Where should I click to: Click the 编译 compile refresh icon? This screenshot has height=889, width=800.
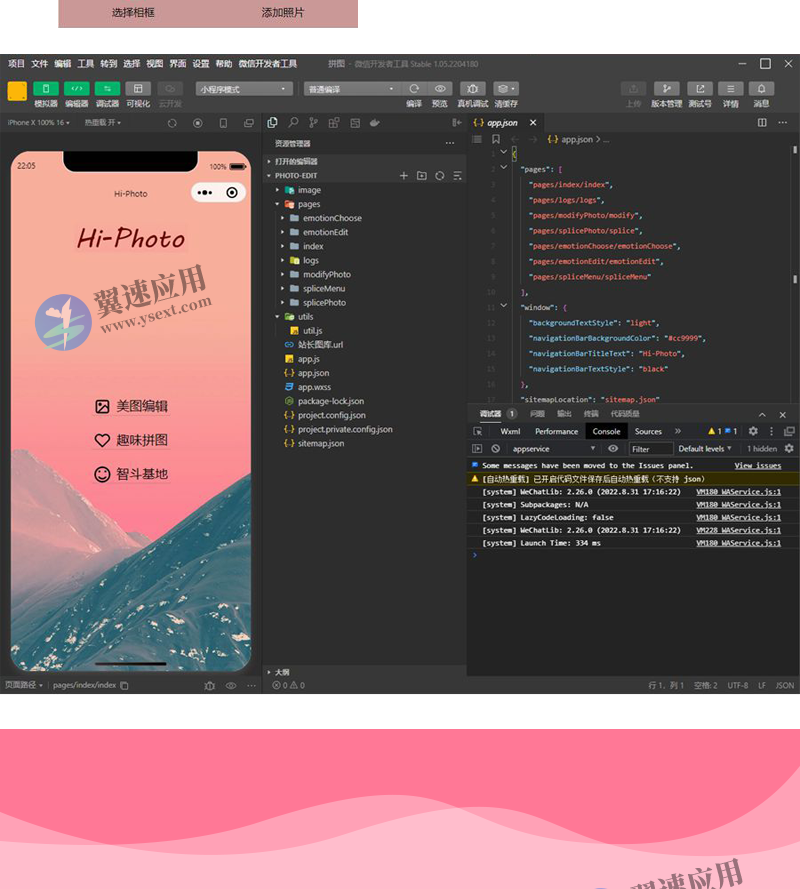coord(414,89)
